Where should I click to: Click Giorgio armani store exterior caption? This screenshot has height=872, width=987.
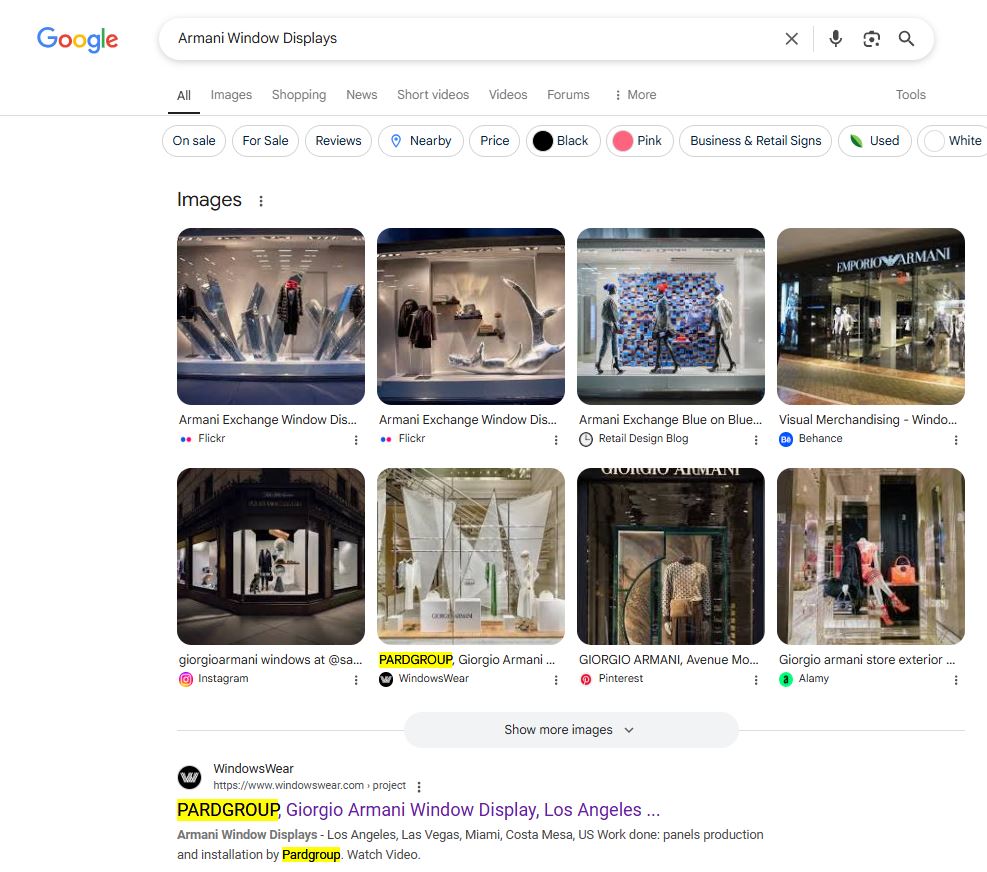click(x=867, y=659)
